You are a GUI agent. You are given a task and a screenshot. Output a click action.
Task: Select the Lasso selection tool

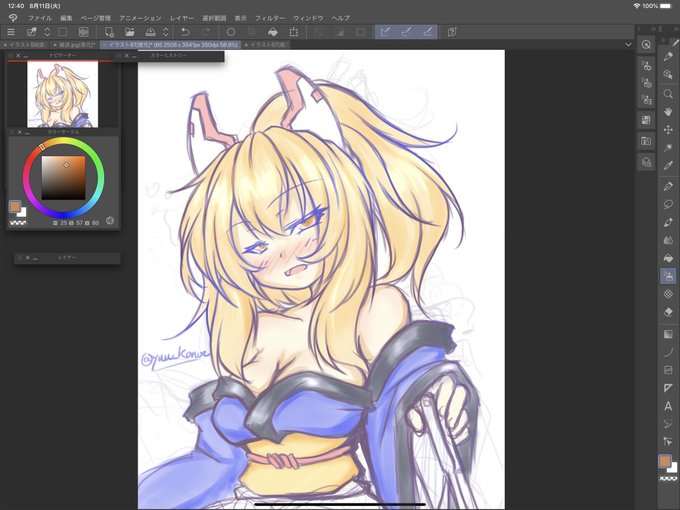(x=668, y=204)
